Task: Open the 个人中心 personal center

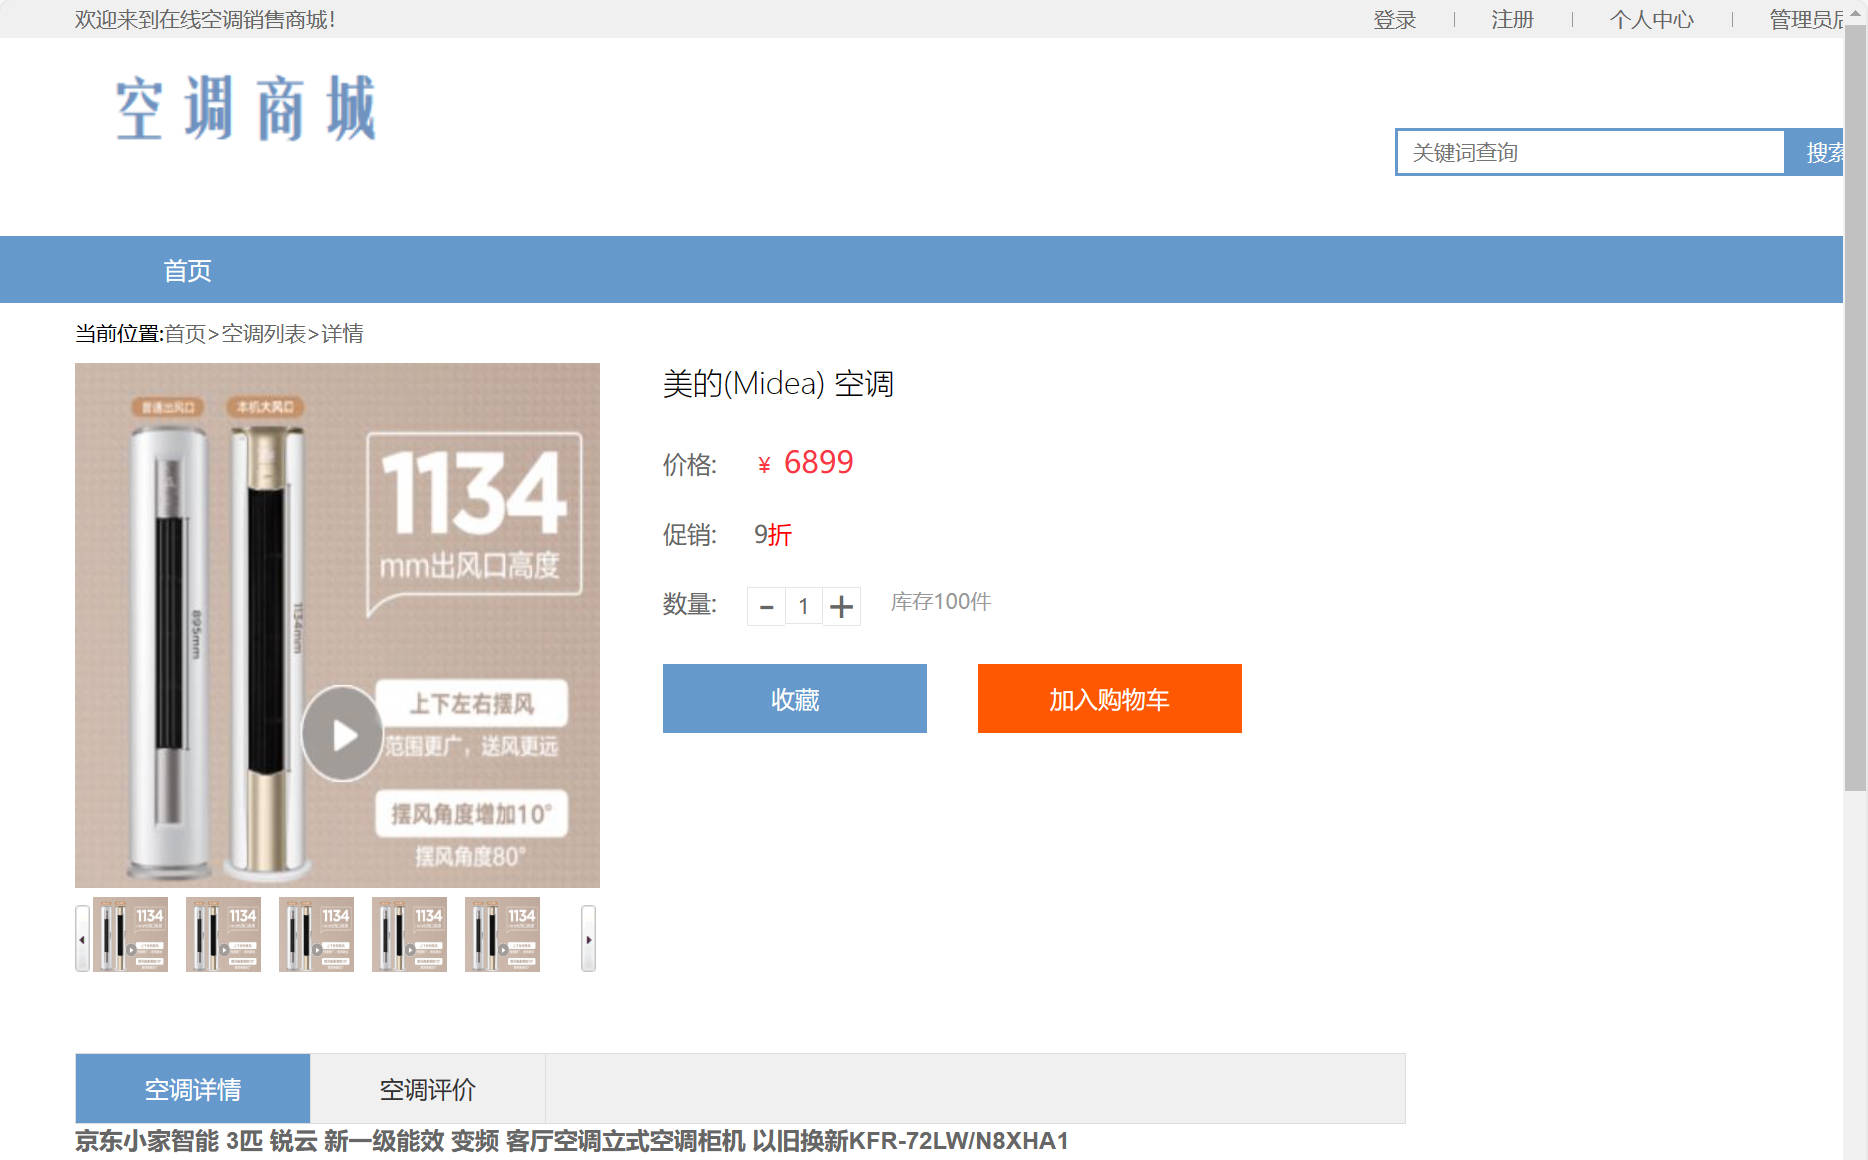Action: click(1652, 19)
